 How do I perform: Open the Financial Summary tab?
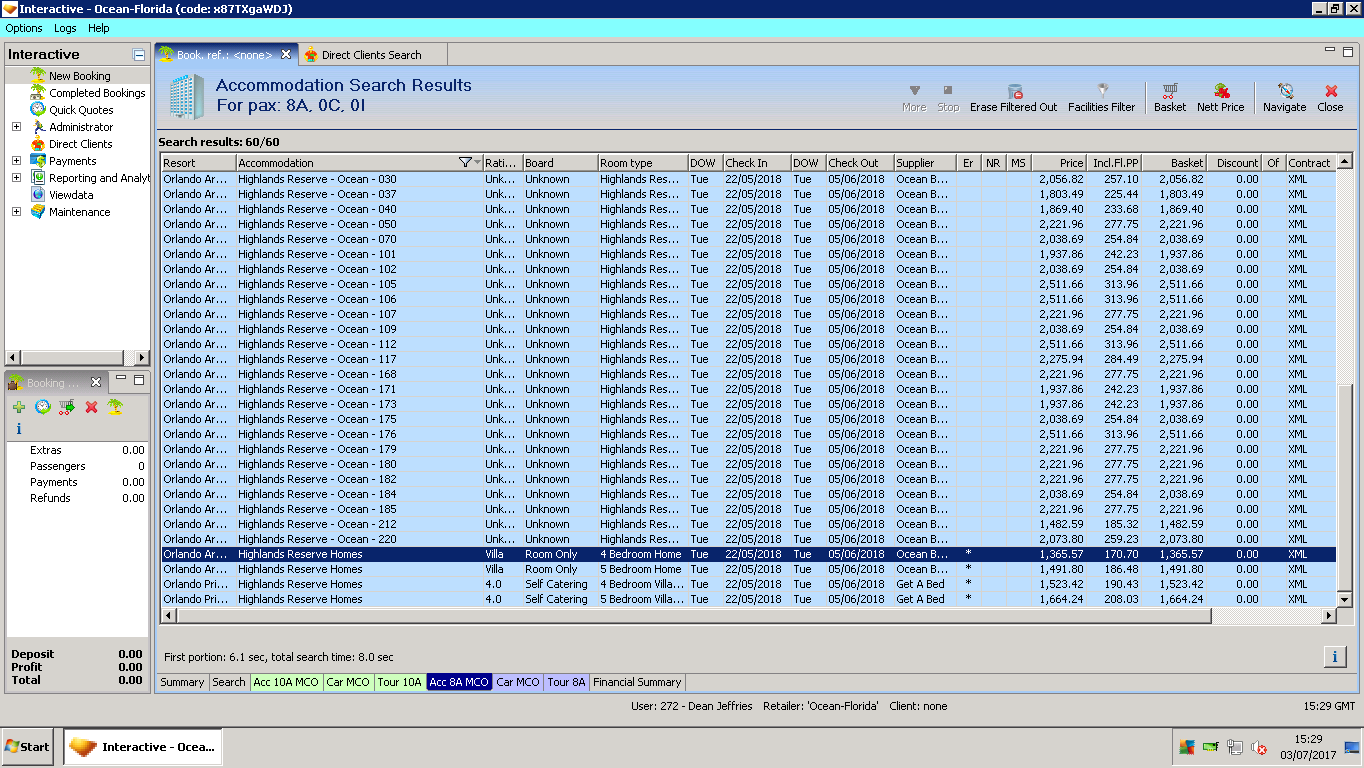(x=637, y=682)
